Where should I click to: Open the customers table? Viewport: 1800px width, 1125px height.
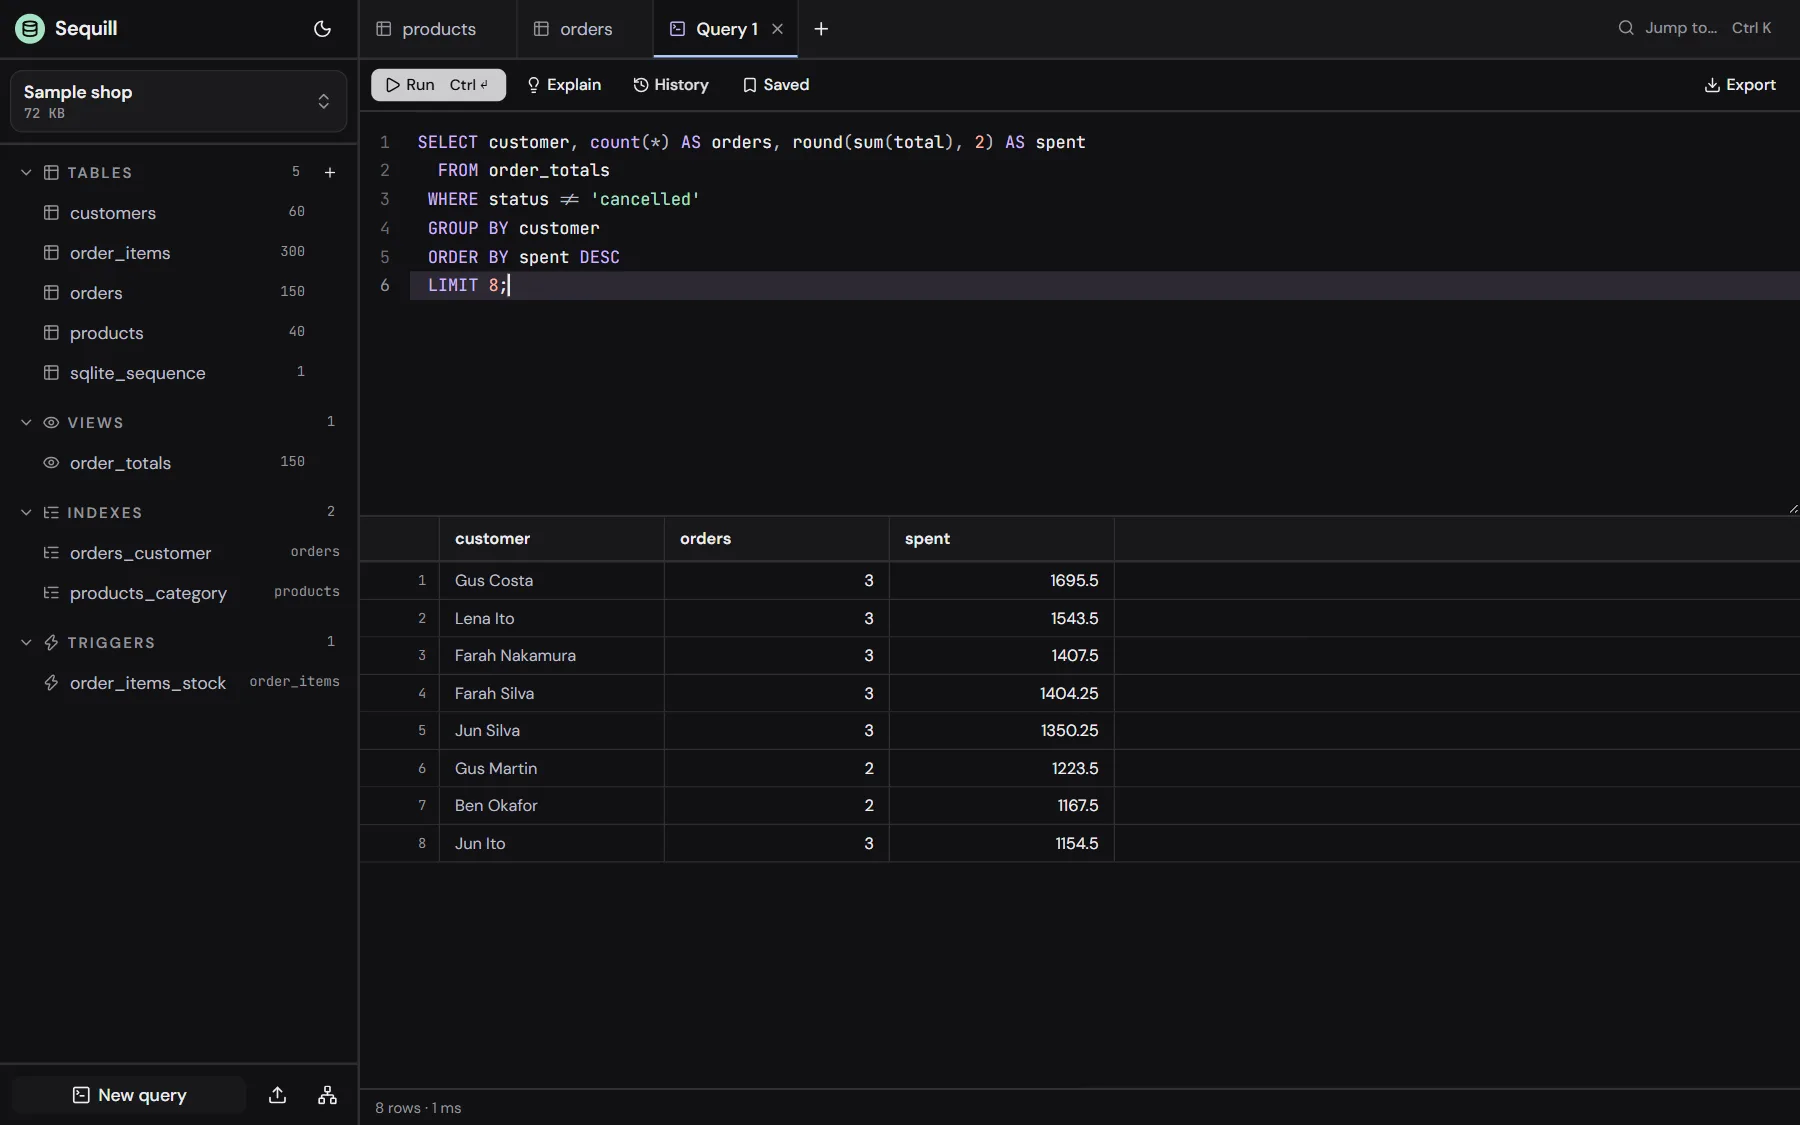pos(178,213)
